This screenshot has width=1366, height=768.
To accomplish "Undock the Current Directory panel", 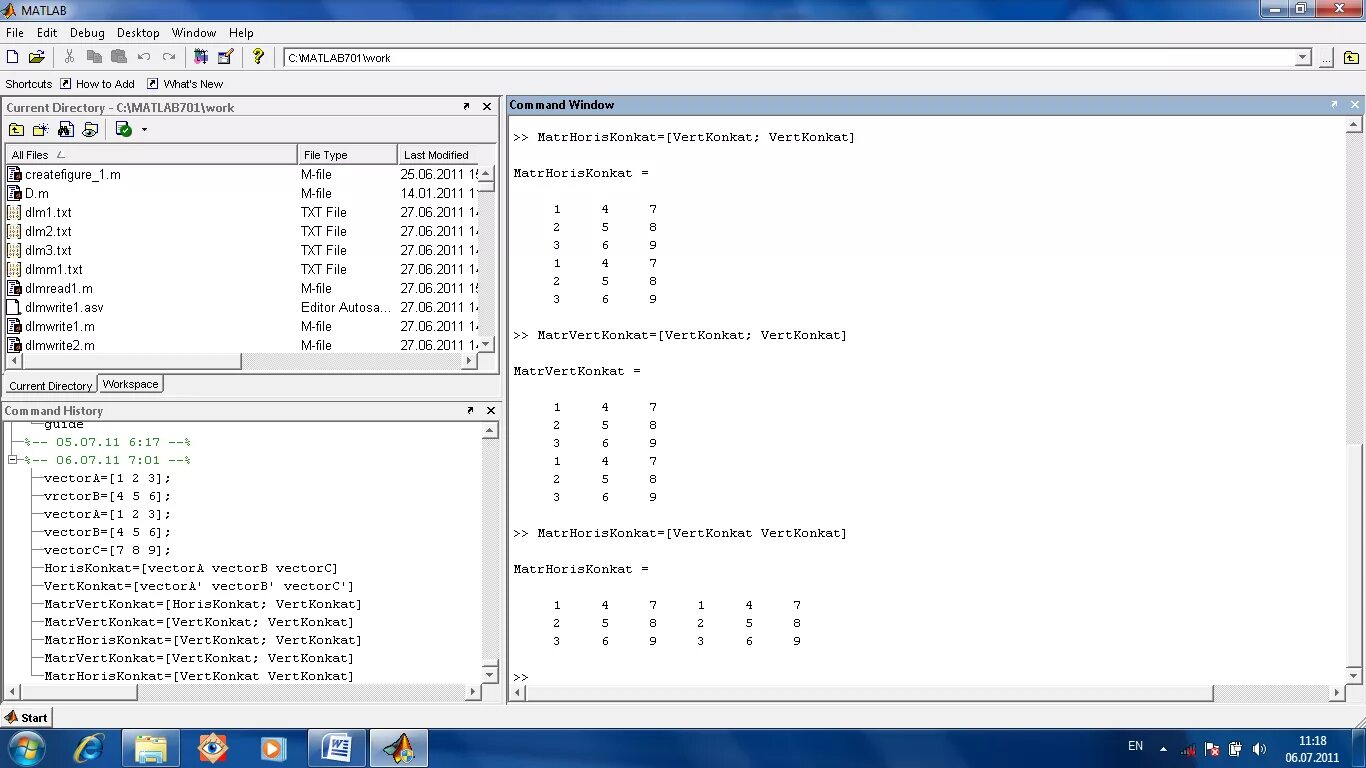I will 466,106.
